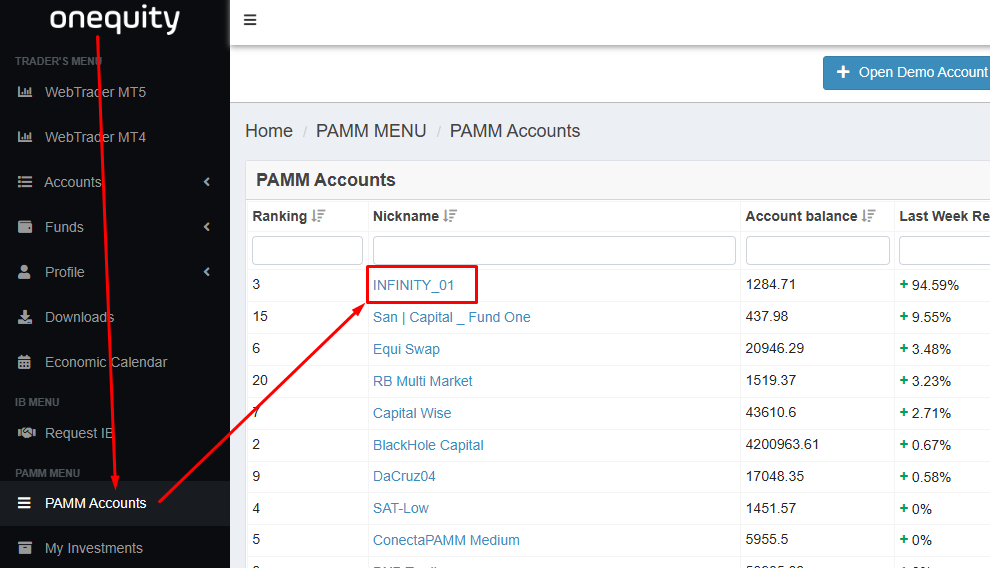990x568 pixels.
Task: Sort by Nickname column sort icon
Action: (x=450, y=216)
